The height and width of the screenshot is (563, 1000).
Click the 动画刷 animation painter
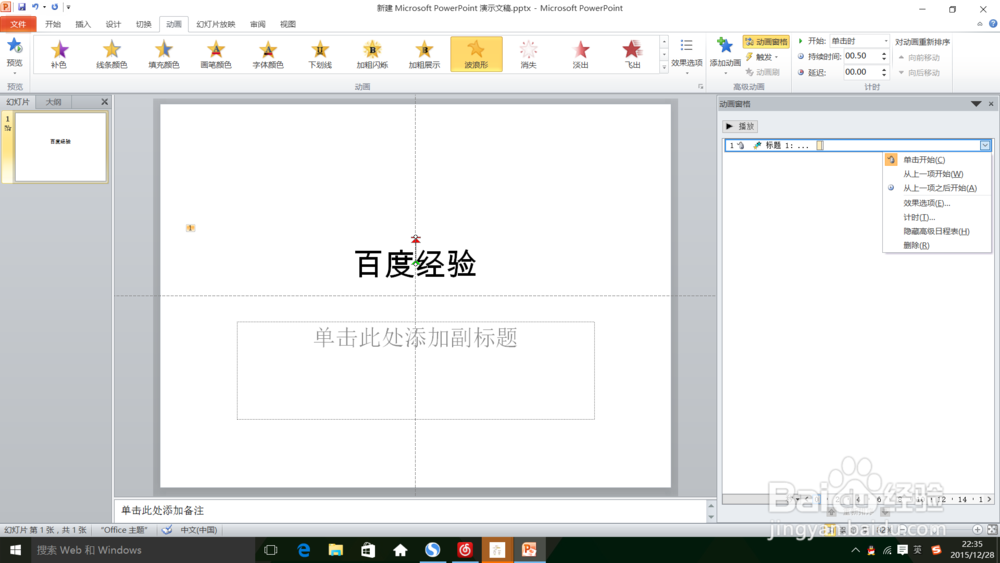click(763, 72)
